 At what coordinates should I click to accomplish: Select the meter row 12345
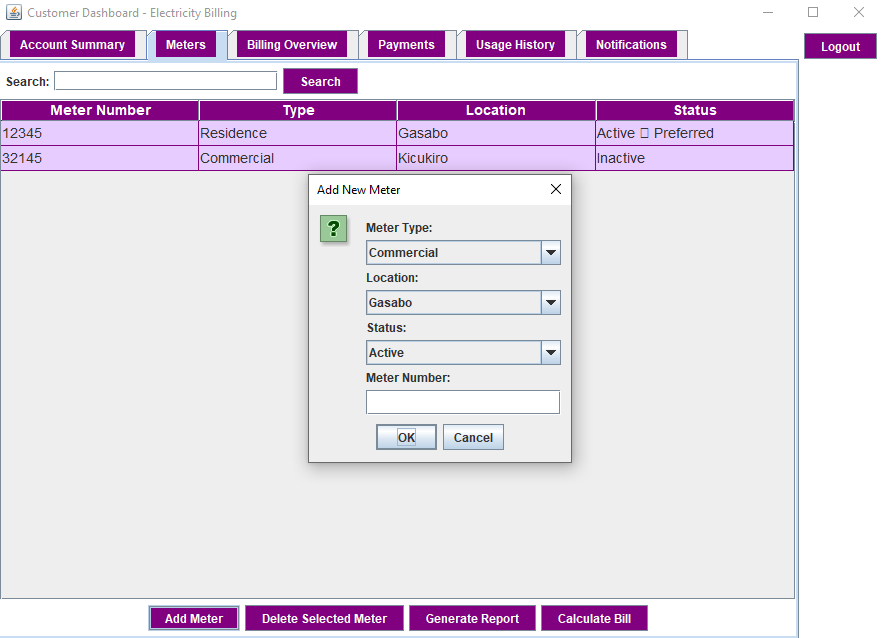click(x=397, y=133)
